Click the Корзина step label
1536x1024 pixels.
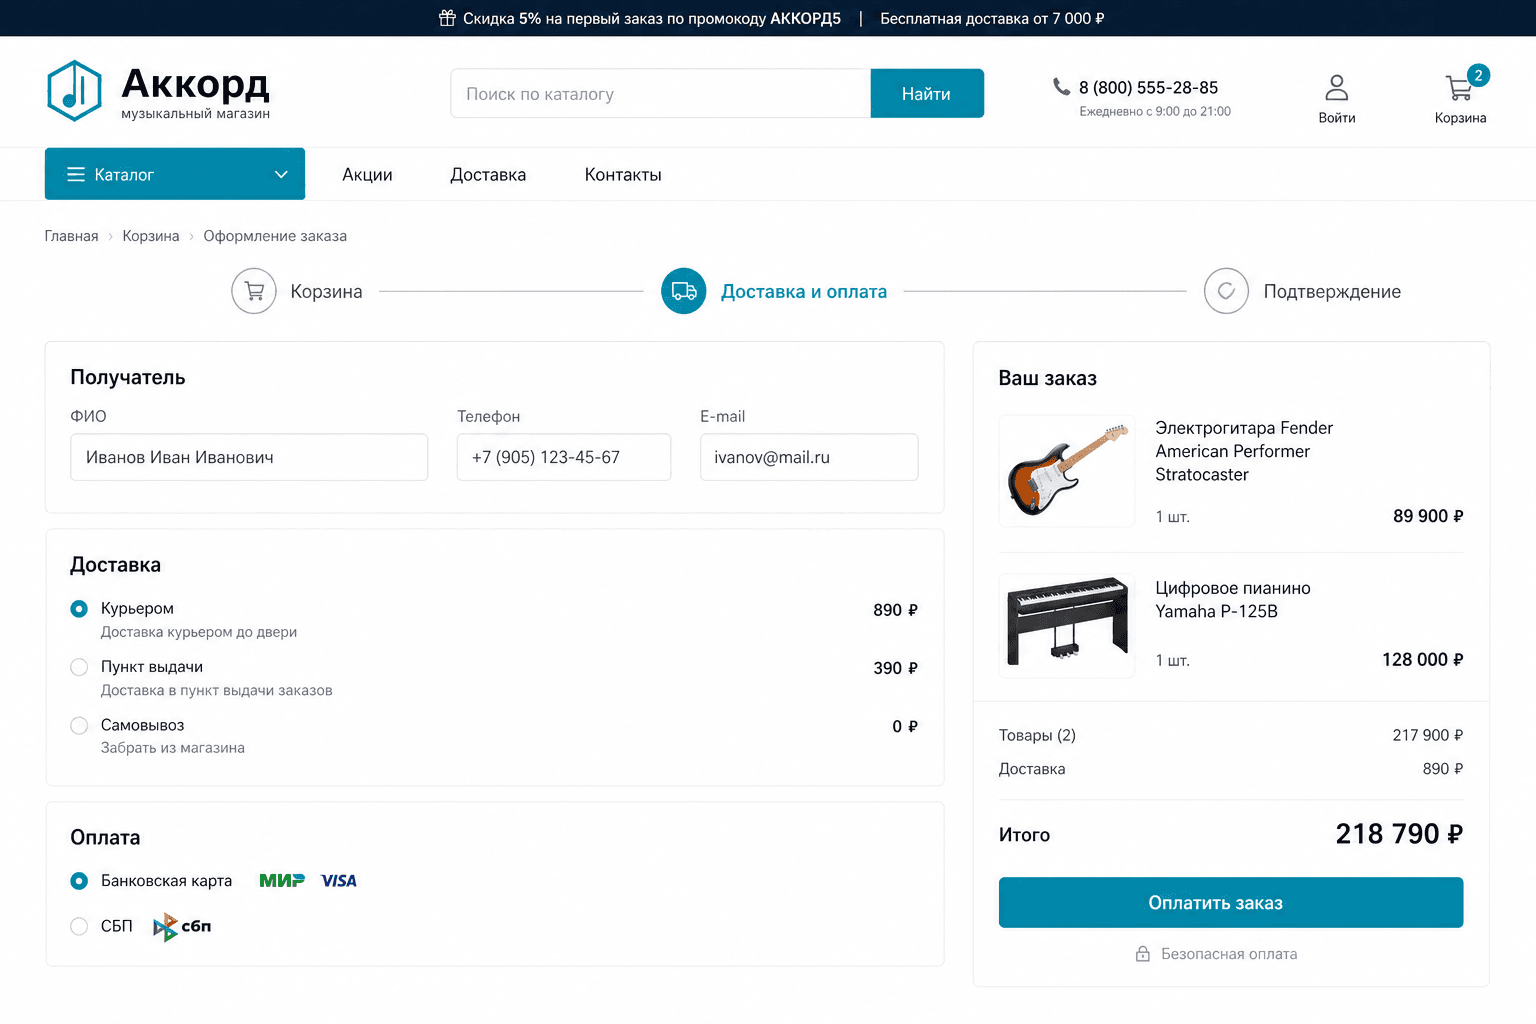pyautogui.click(x=326, y=292)
